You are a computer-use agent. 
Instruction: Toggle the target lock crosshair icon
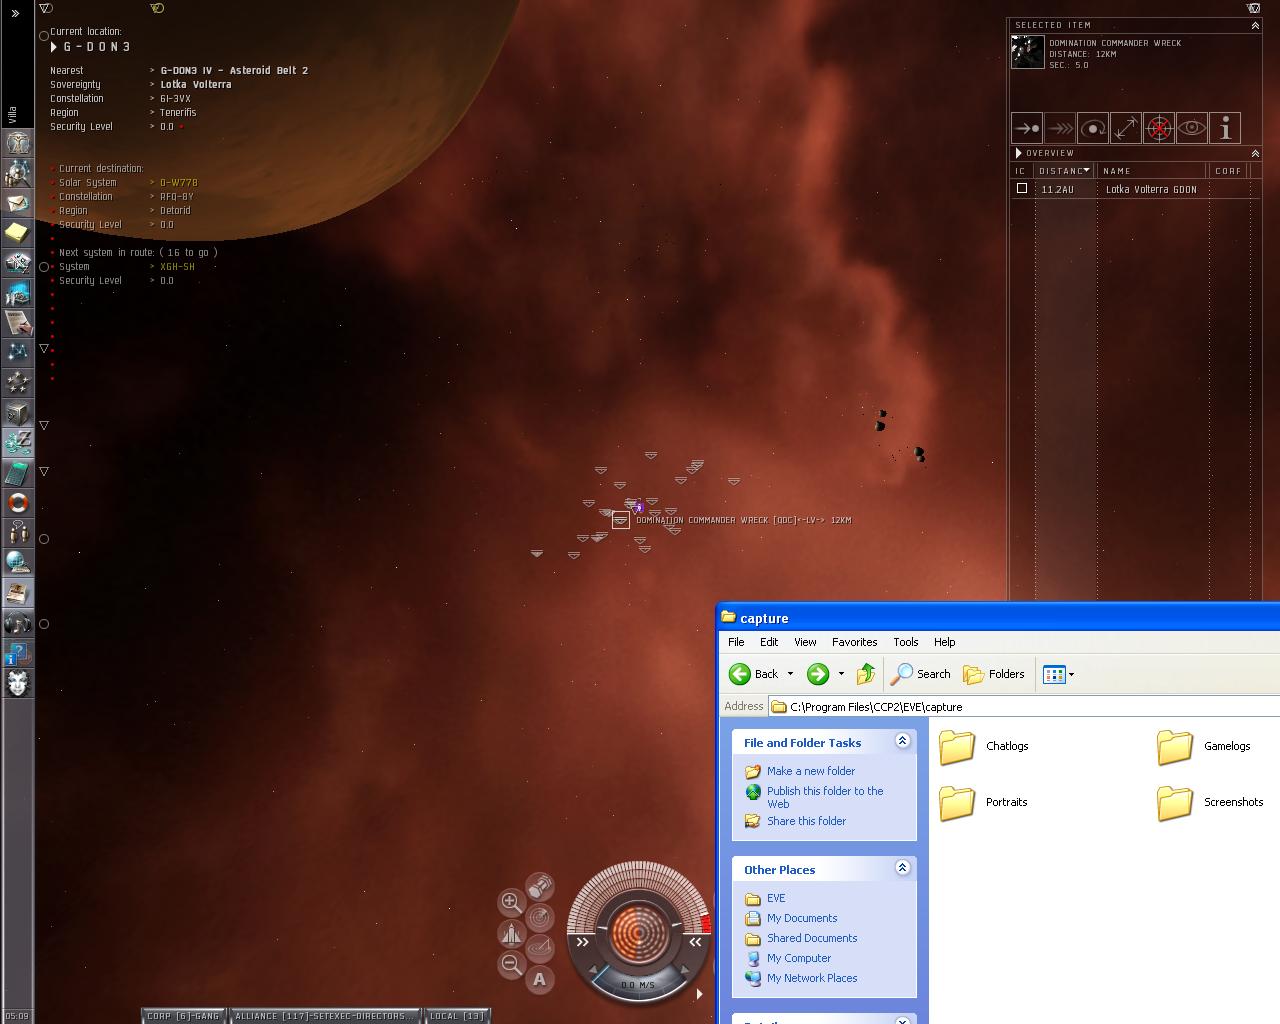[x=1159, y=128]
